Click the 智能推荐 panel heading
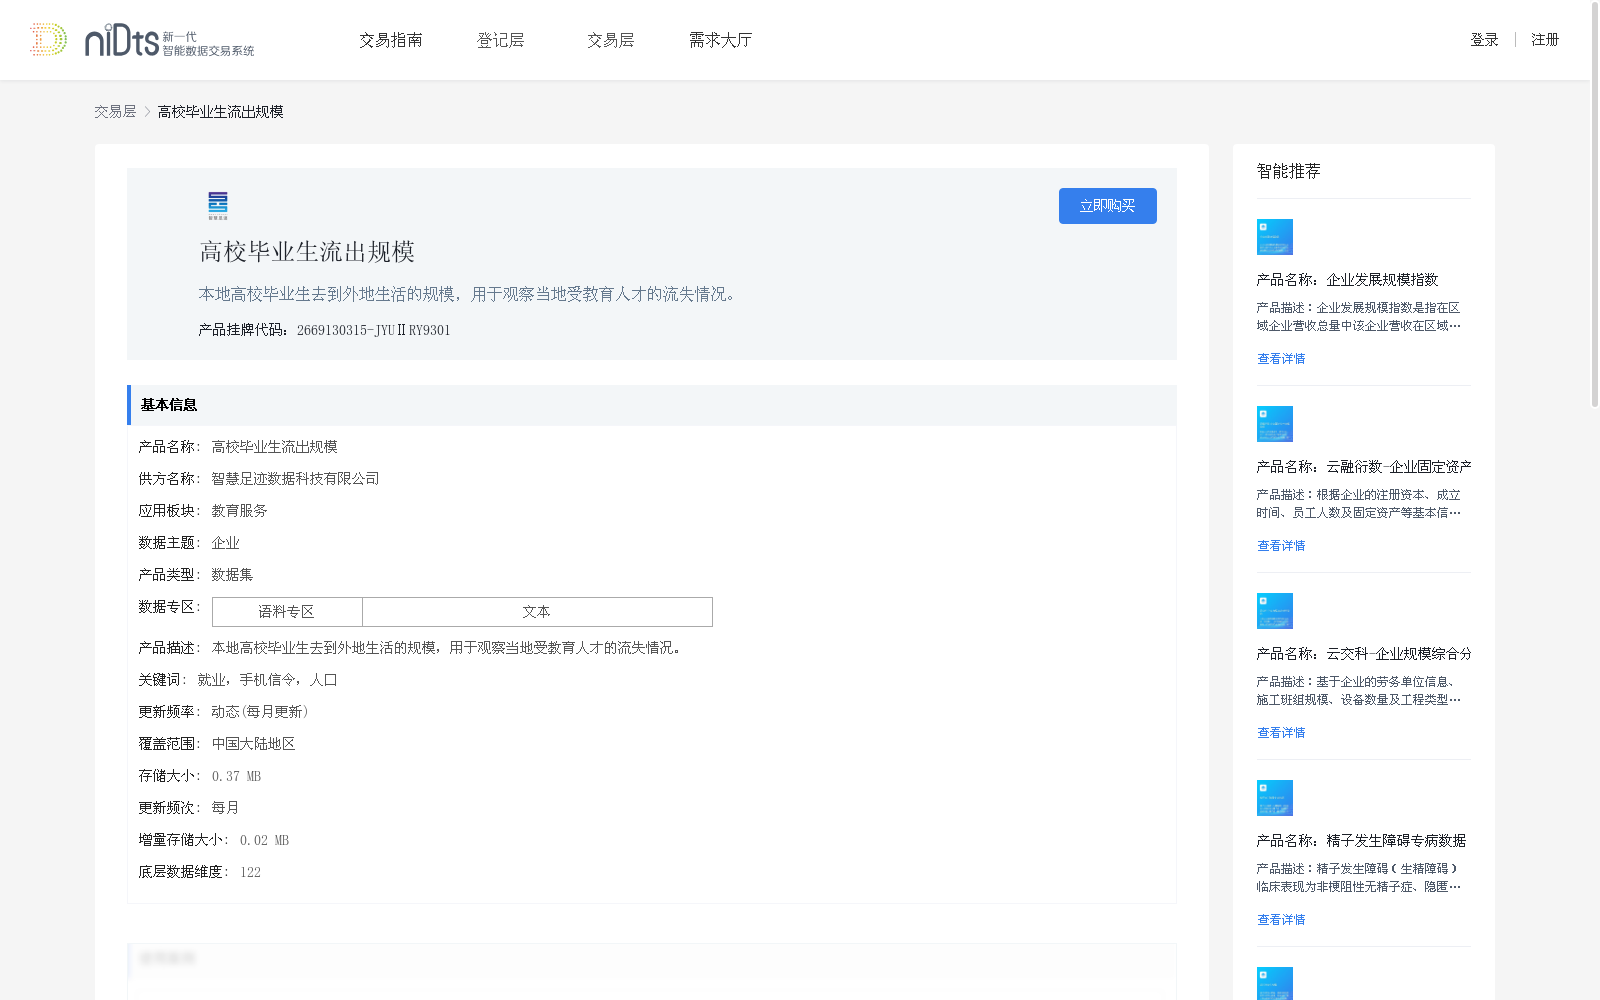The image size is (1600, 1000). click(x=1288, y=171)
